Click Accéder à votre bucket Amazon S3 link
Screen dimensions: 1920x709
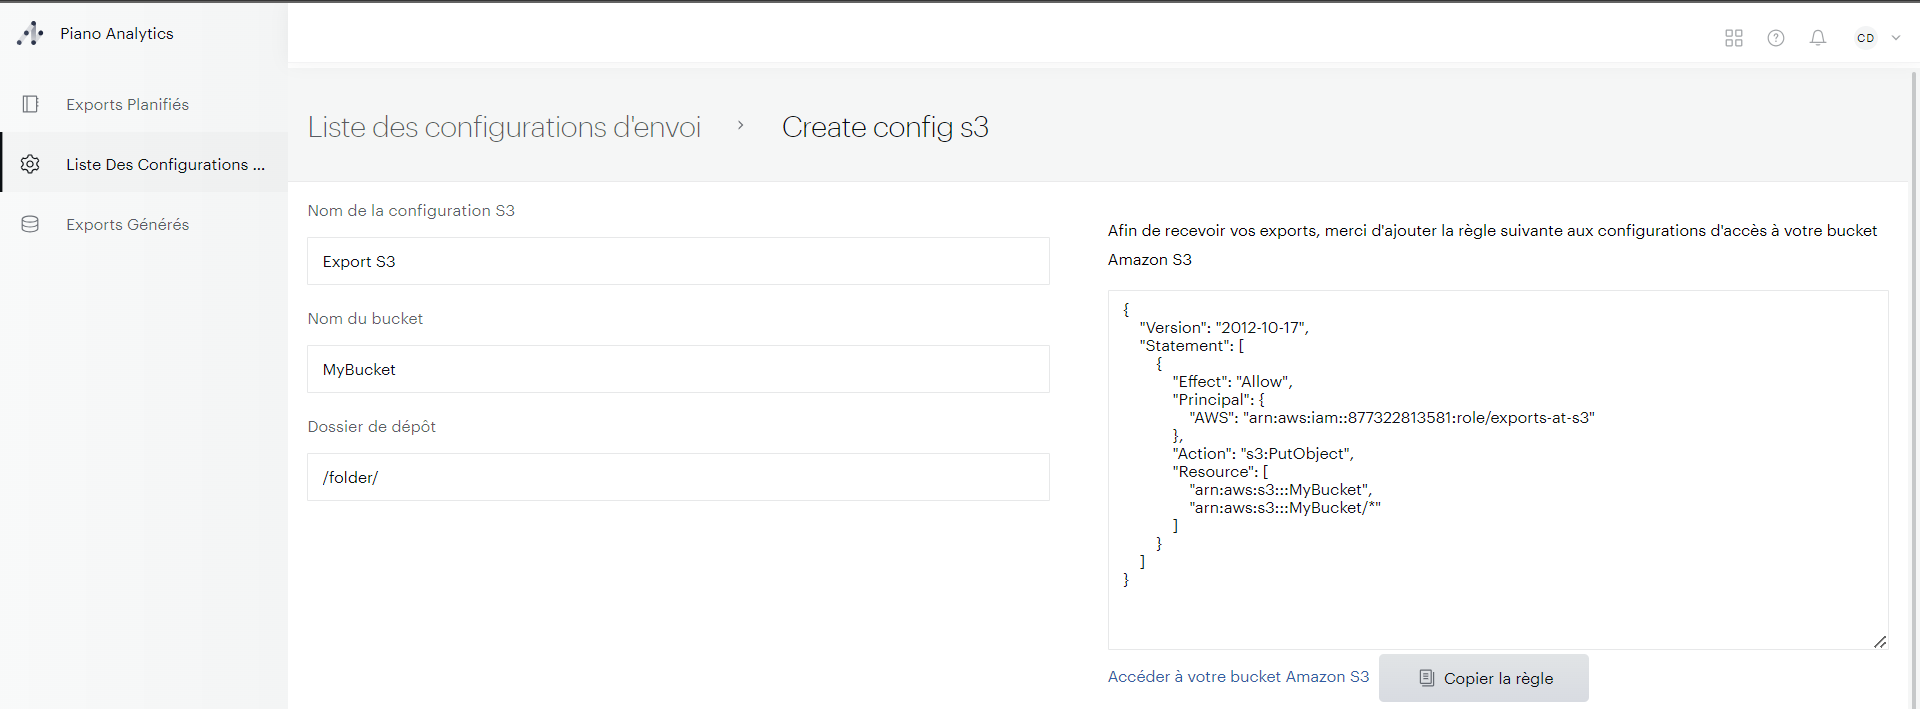1238,677
